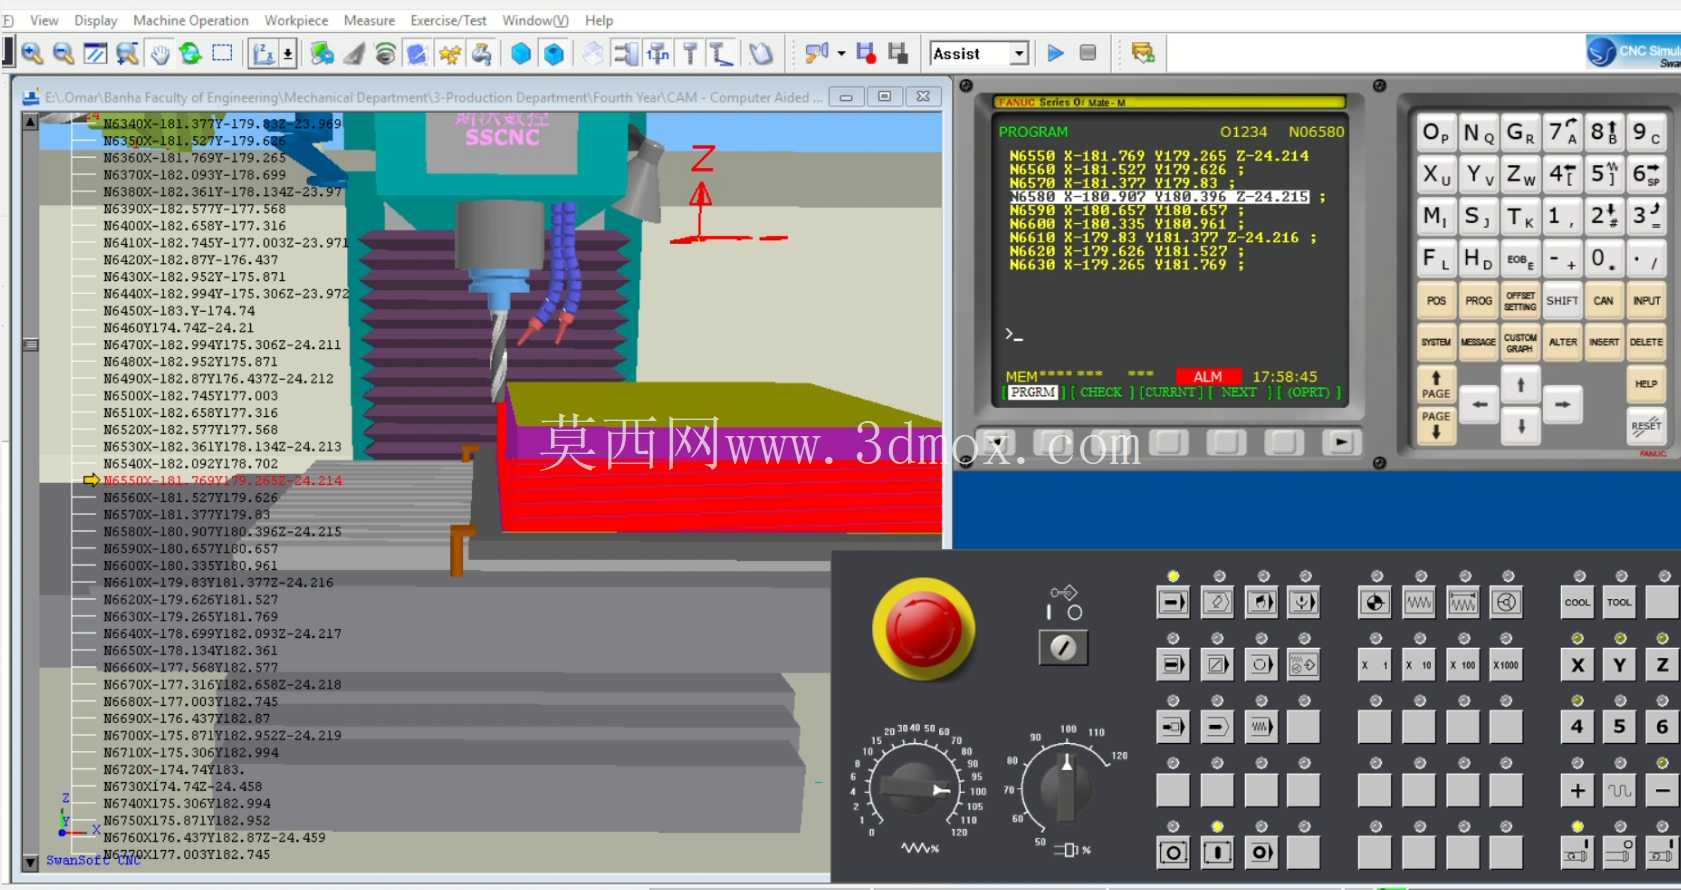Click the green rotate view icon

[190, 54]
